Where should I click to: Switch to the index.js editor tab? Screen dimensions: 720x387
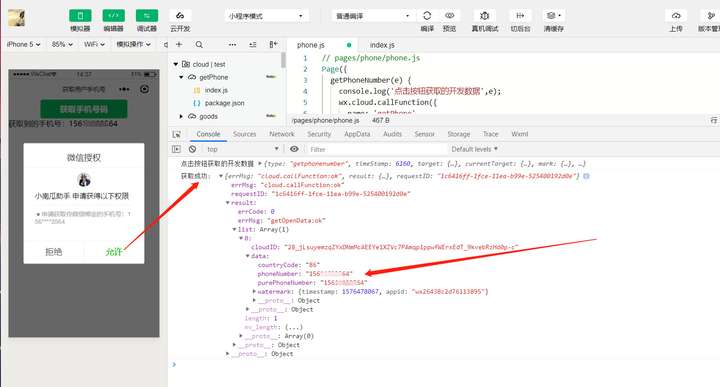tap(382, 45)
